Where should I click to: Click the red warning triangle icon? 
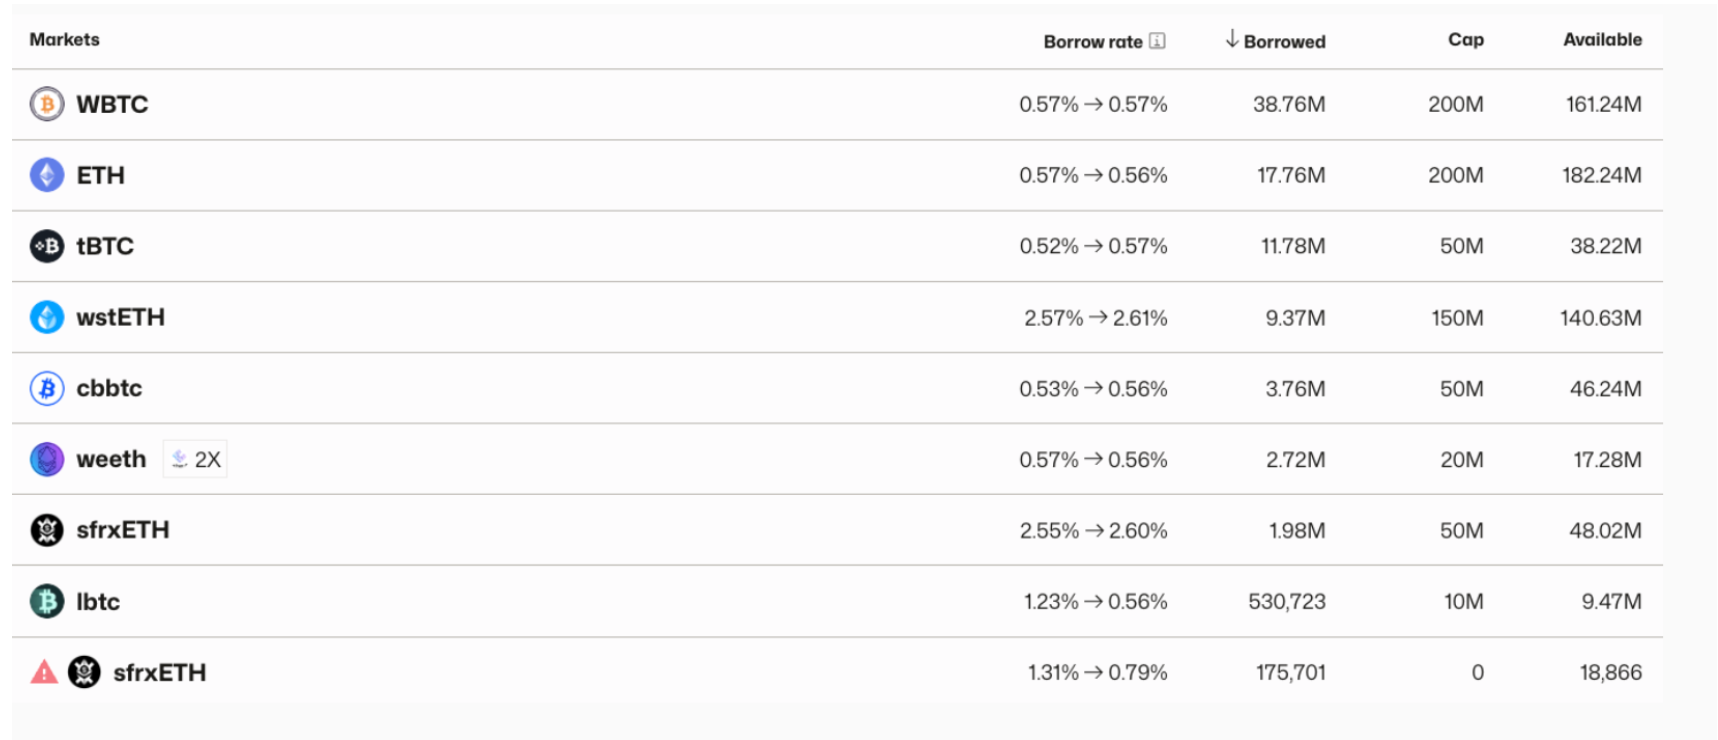click(44, 672)
